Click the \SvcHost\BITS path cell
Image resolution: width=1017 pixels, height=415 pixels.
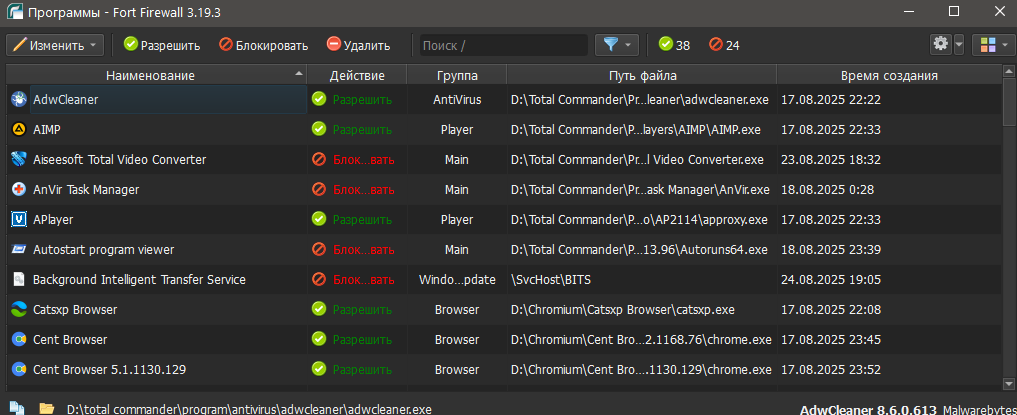[x=642, y=279]
